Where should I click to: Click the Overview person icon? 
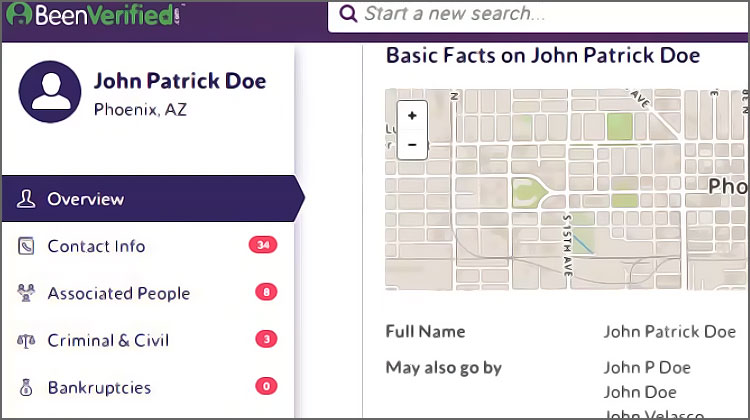pyautogui.click(x=26, y=199)
